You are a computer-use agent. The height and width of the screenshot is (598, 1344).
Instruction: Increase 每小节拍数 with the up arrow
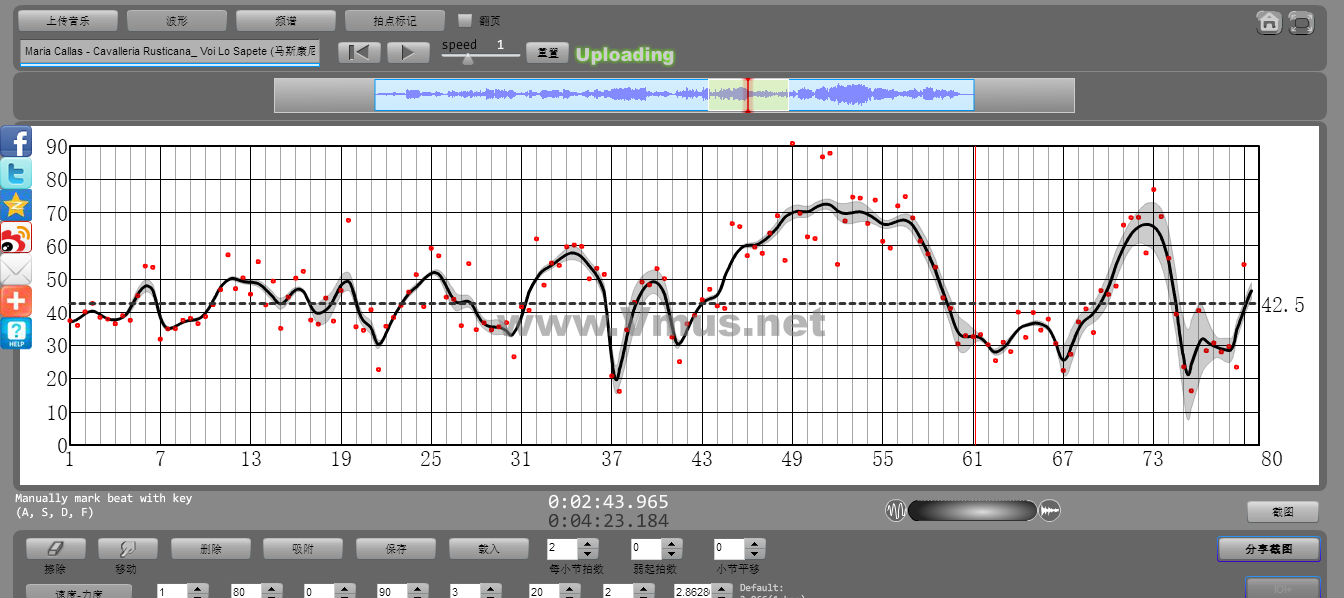click(588, 544)
